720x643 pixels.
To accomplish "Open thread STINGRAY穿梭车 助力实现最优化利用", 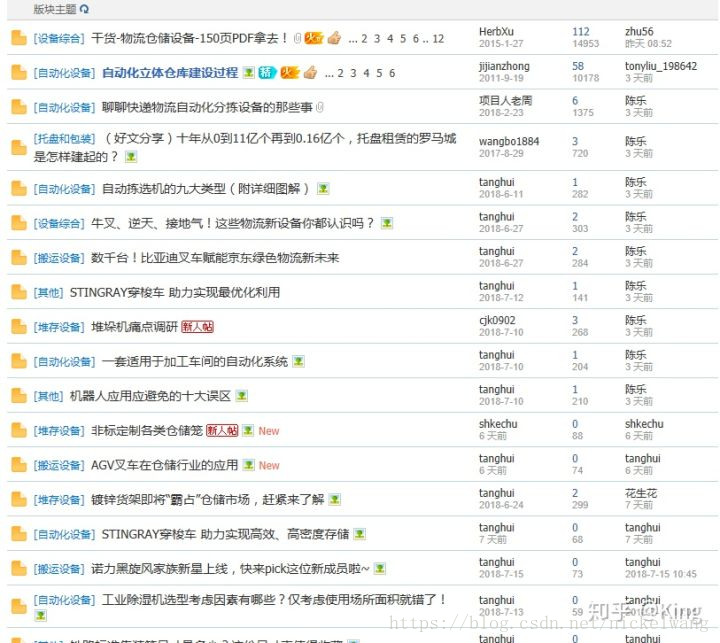I will click(175, 292).
